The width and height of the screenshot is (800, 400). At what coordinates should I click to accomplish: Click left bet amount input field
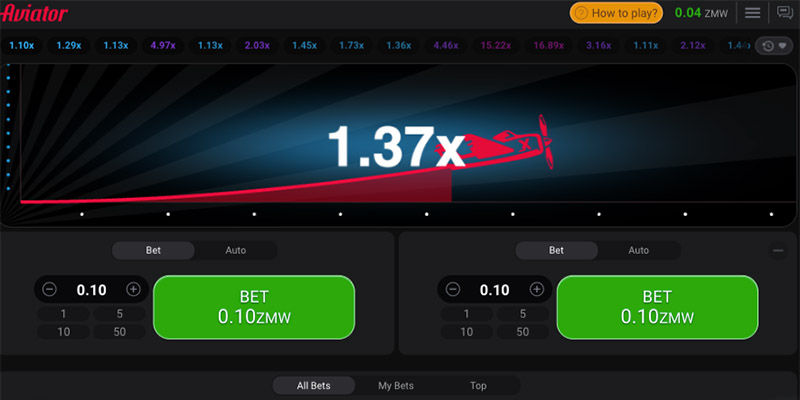pos(91,289)
